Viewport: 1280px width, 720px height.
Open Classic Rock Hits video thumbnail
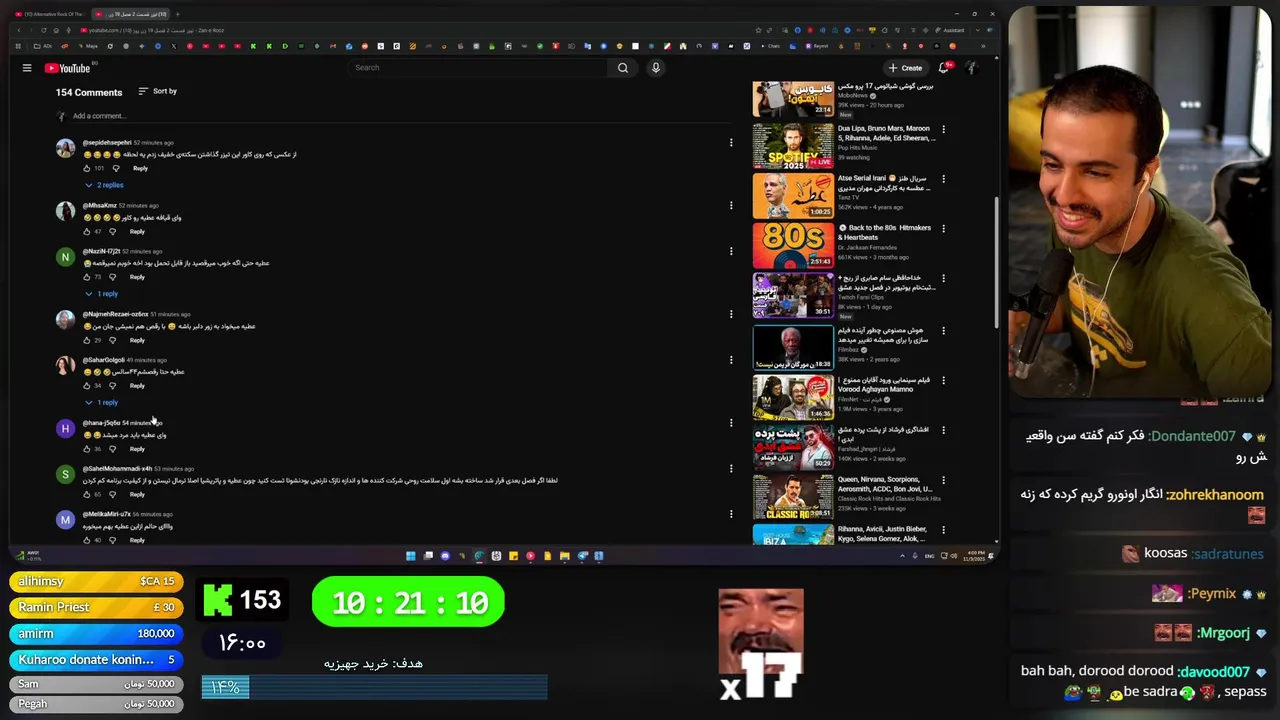793,497
